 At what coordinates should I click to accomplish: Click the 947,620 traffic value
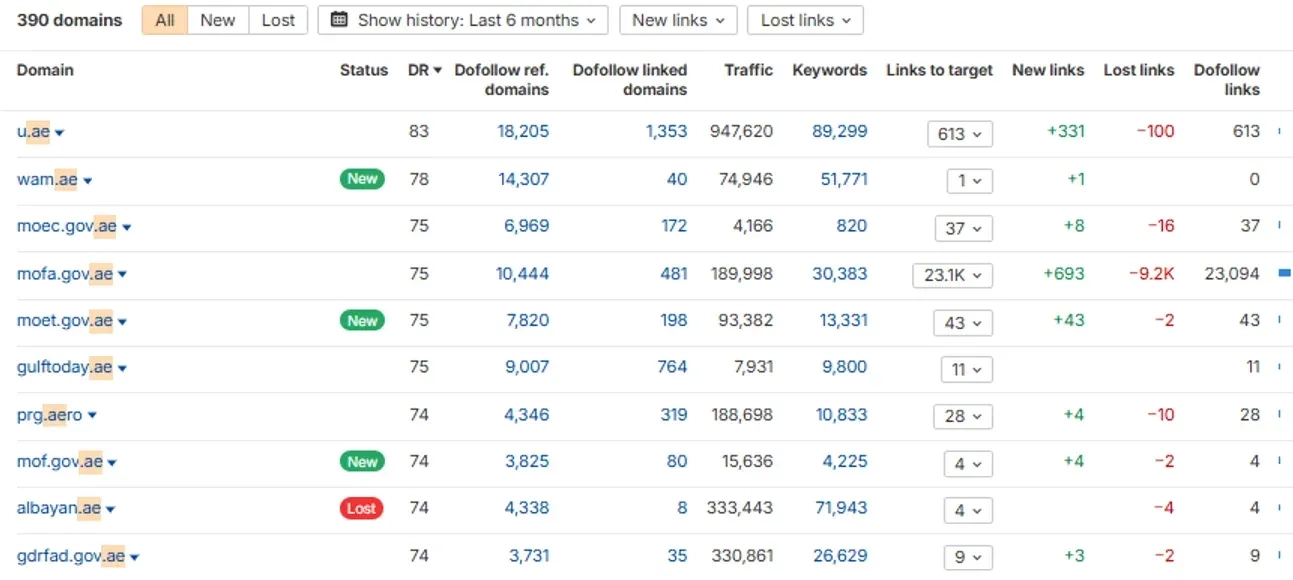tap(741, 132)
